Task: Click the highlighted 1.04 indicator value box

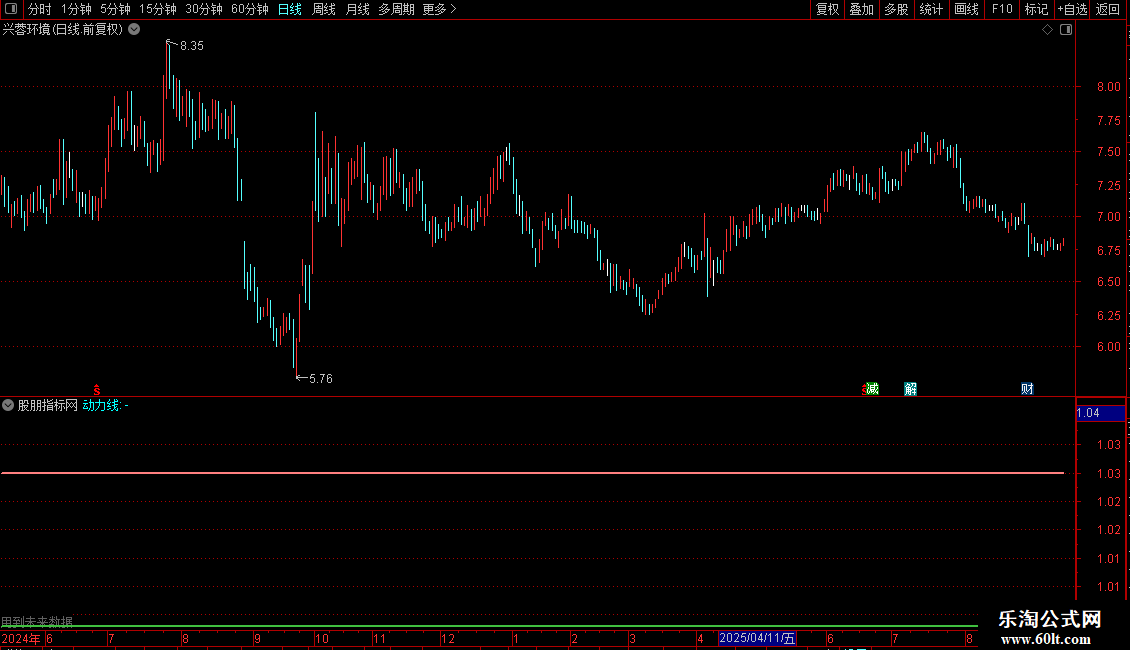Action: click(x=1100, y=413)
